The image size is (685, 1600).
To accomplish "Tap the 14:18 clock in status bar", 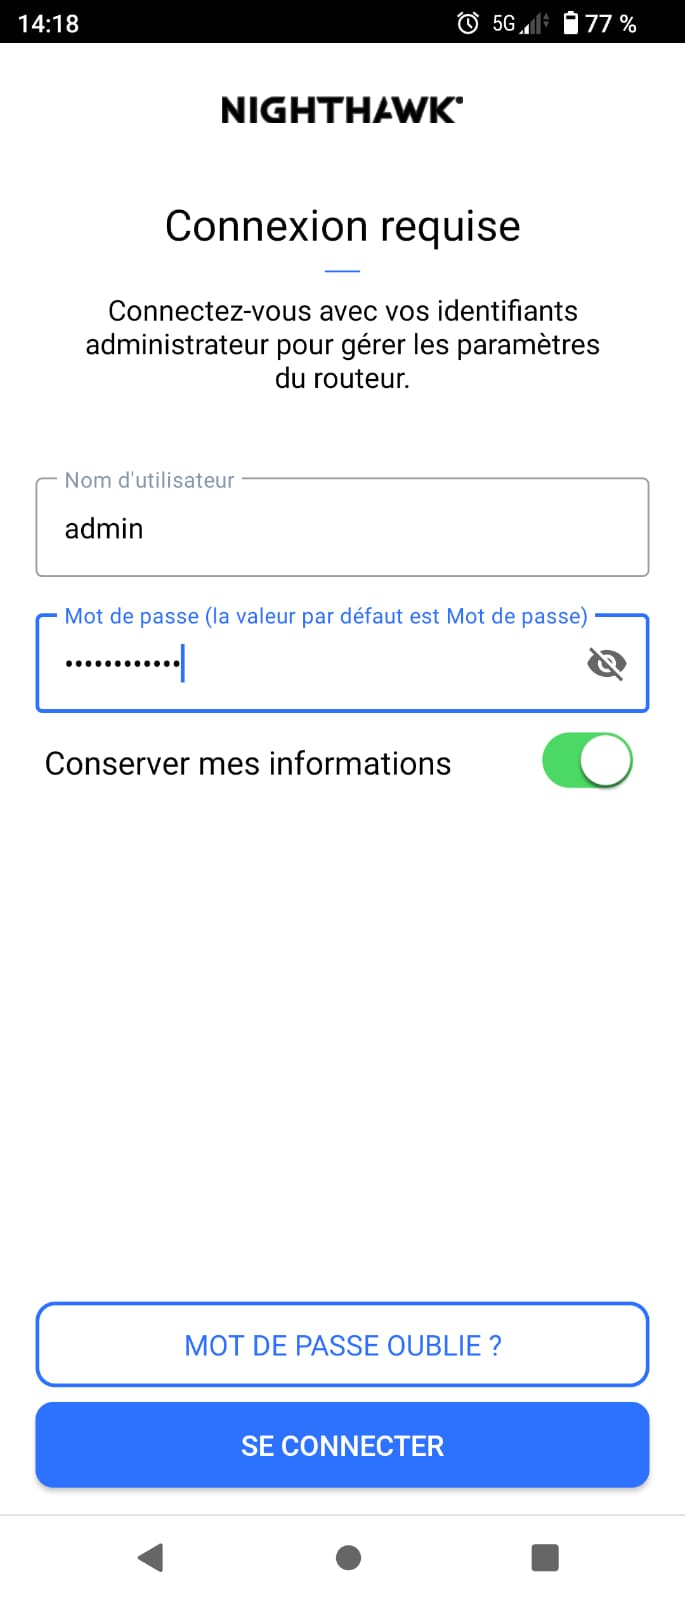I will (48, 23).
